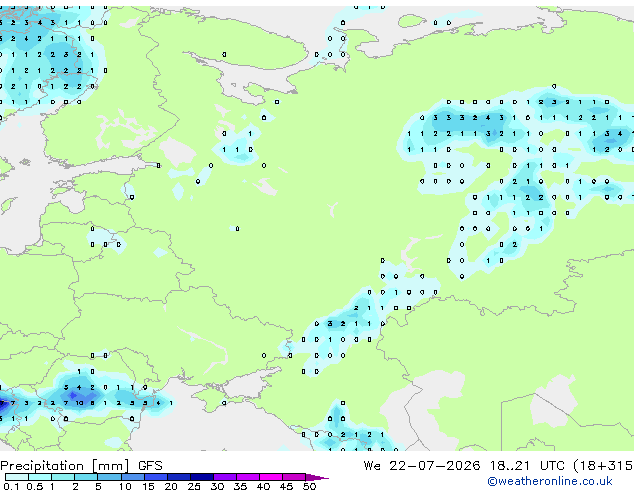
Task: Click the '45' legend scale label
Action: tap(286, 486)
